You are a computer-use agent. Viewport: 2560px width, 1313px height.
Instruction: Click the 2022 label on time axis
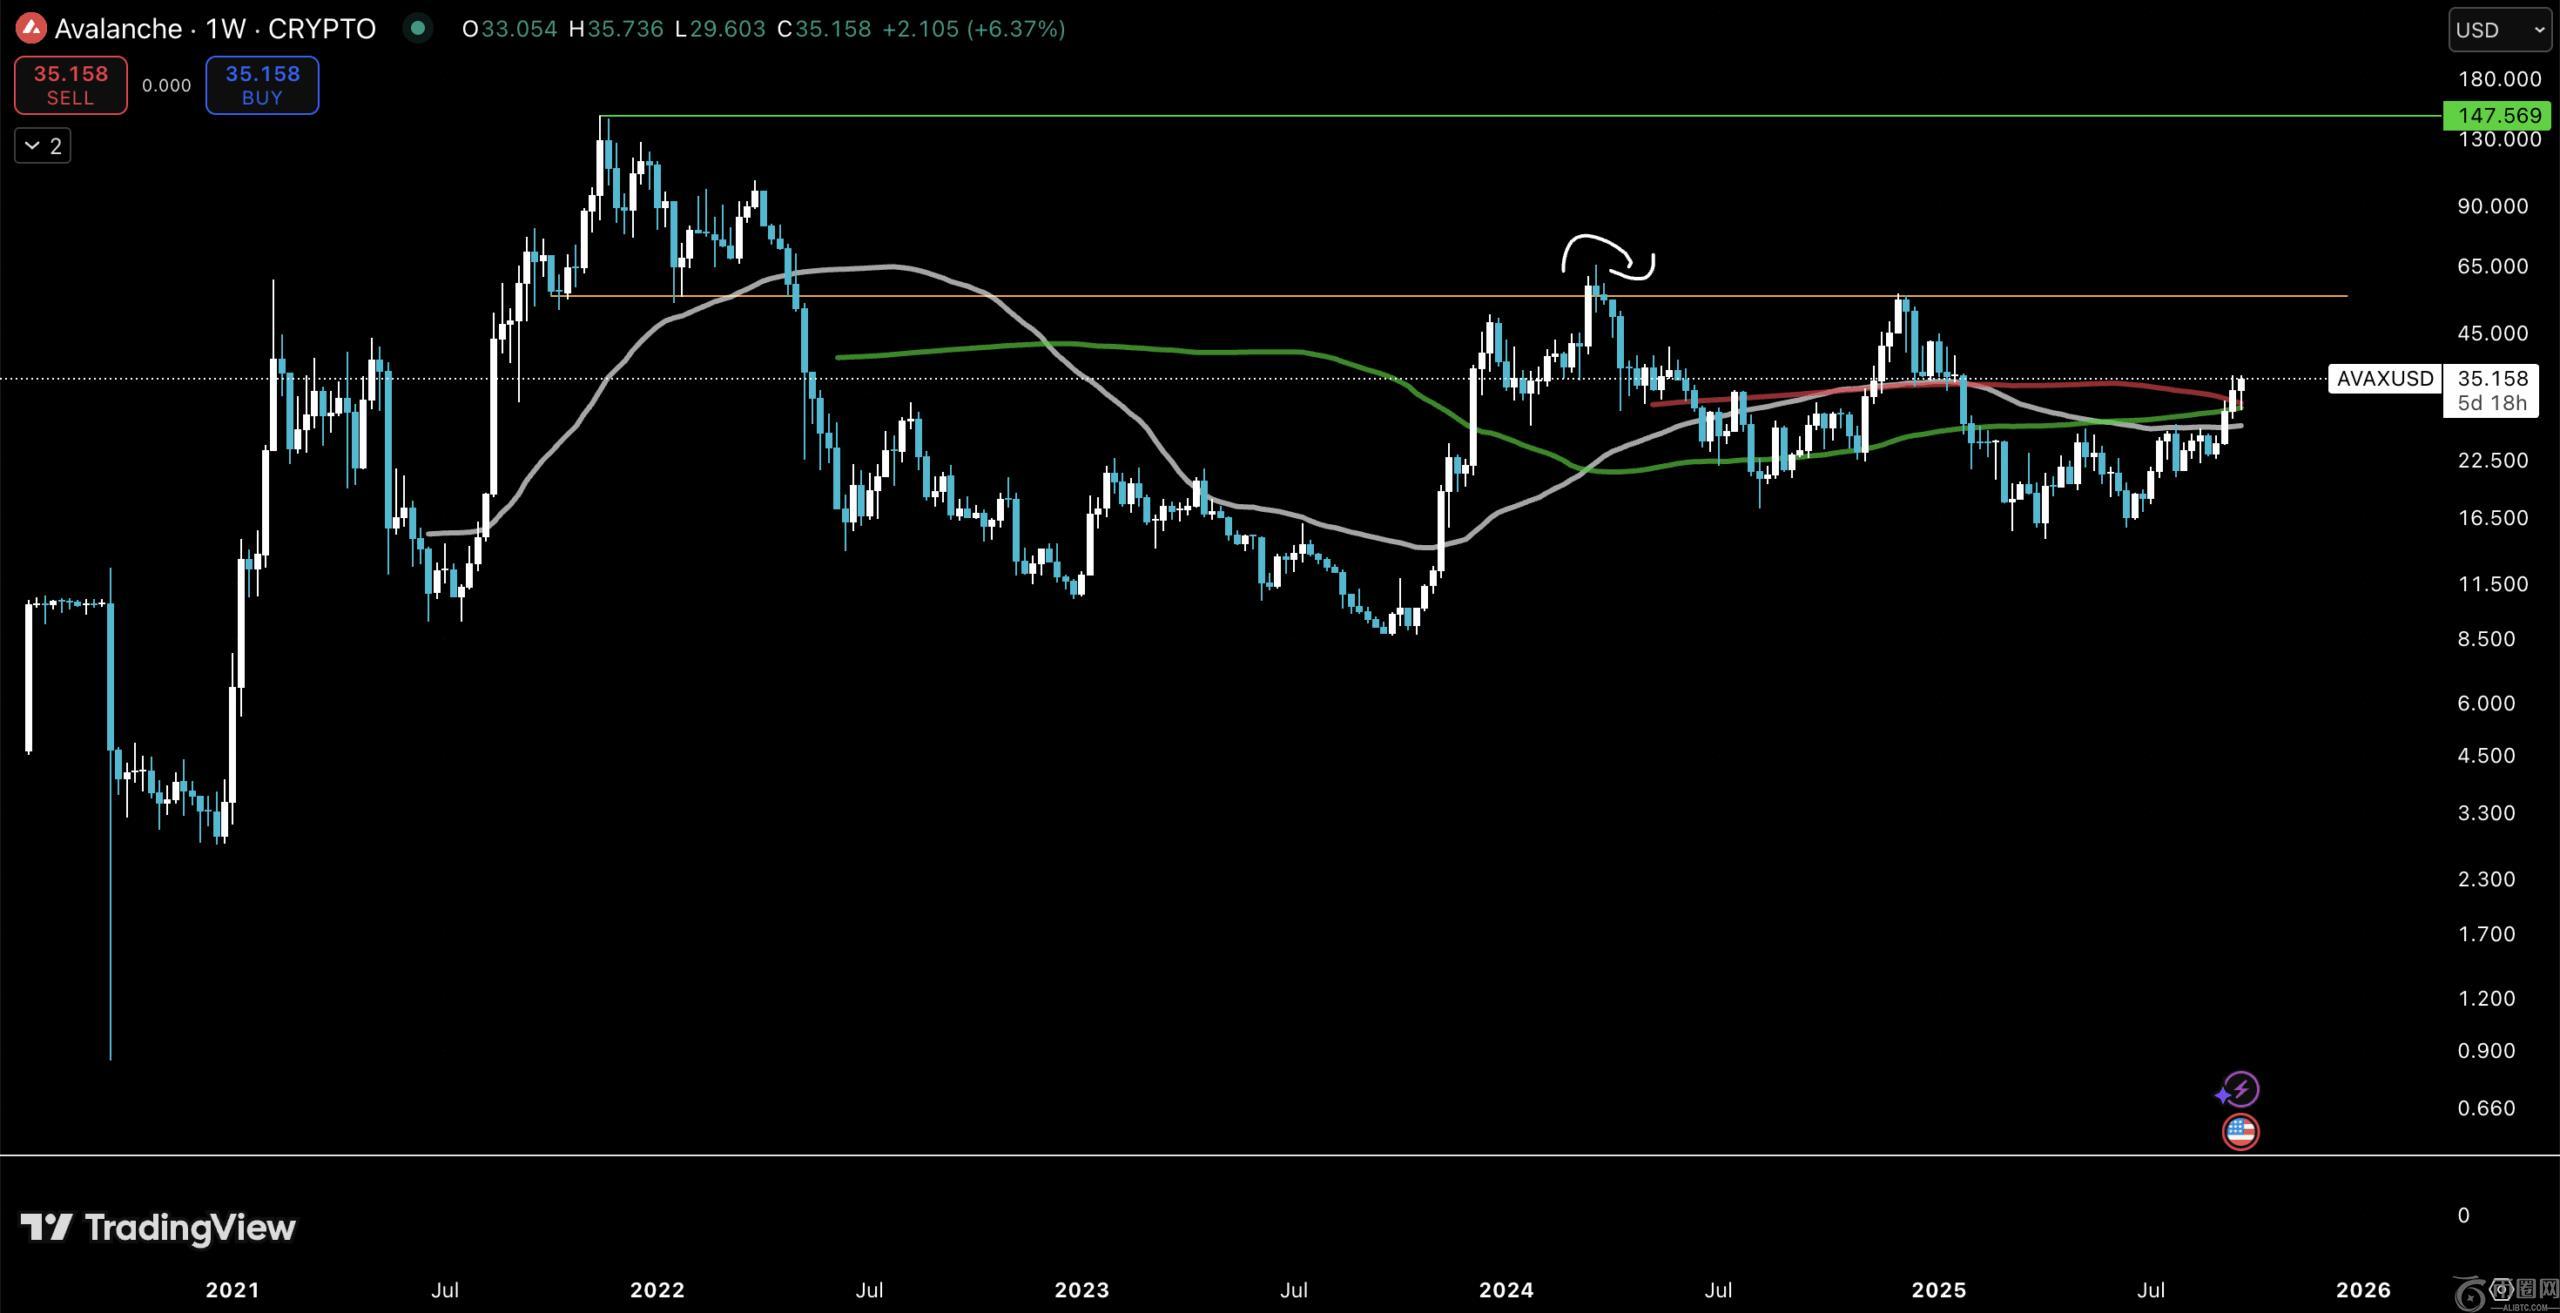pos(657,1290)
